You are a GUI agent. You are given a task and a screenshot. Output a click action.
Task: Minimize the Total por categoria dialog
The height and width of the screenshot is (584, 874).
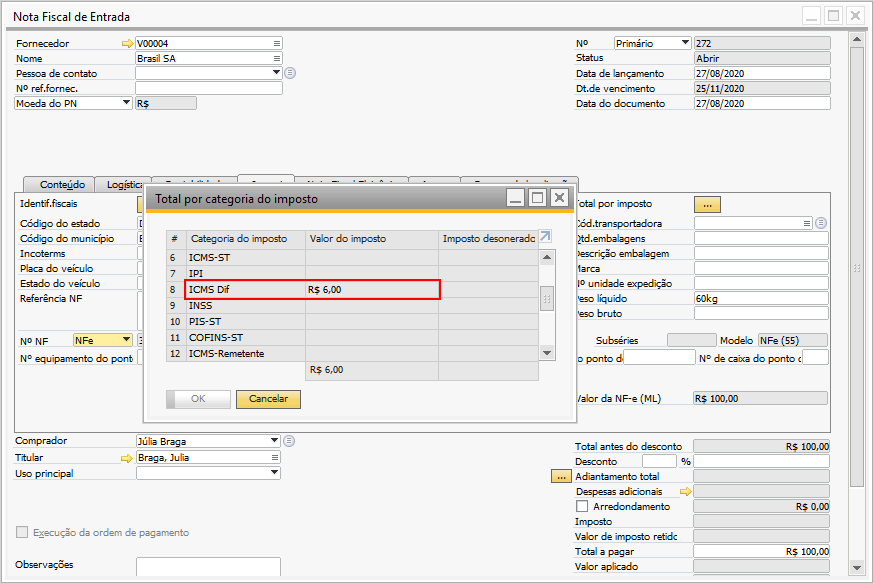point(516,197)
